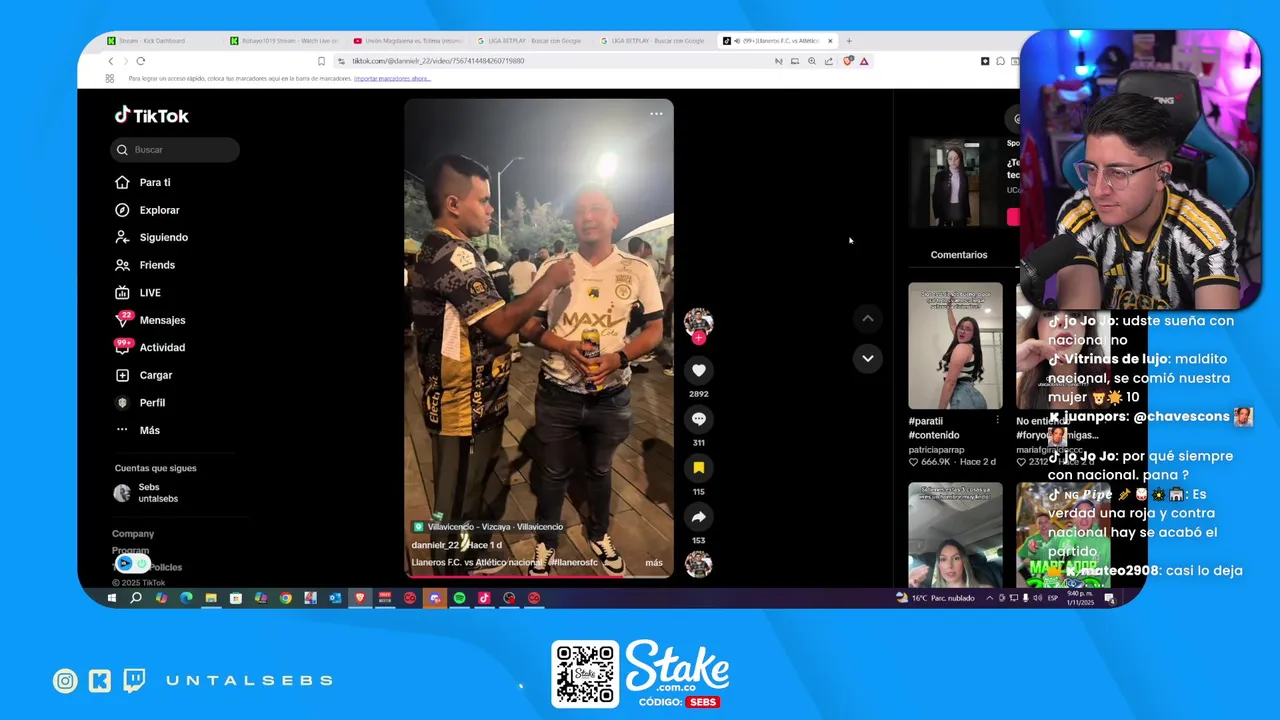1280x720 pixels.
Task: Go to next video with down chevron
Action: point(868,358)
